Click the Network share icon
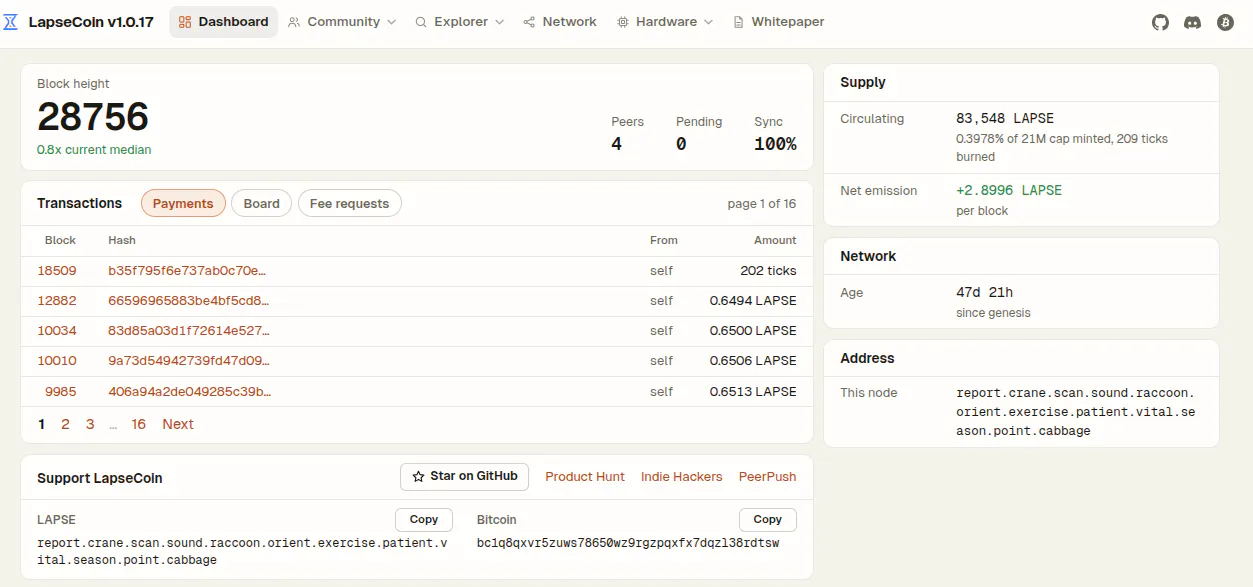The width and height of the screenshot is (1253, 587). (x=529, y=22)
